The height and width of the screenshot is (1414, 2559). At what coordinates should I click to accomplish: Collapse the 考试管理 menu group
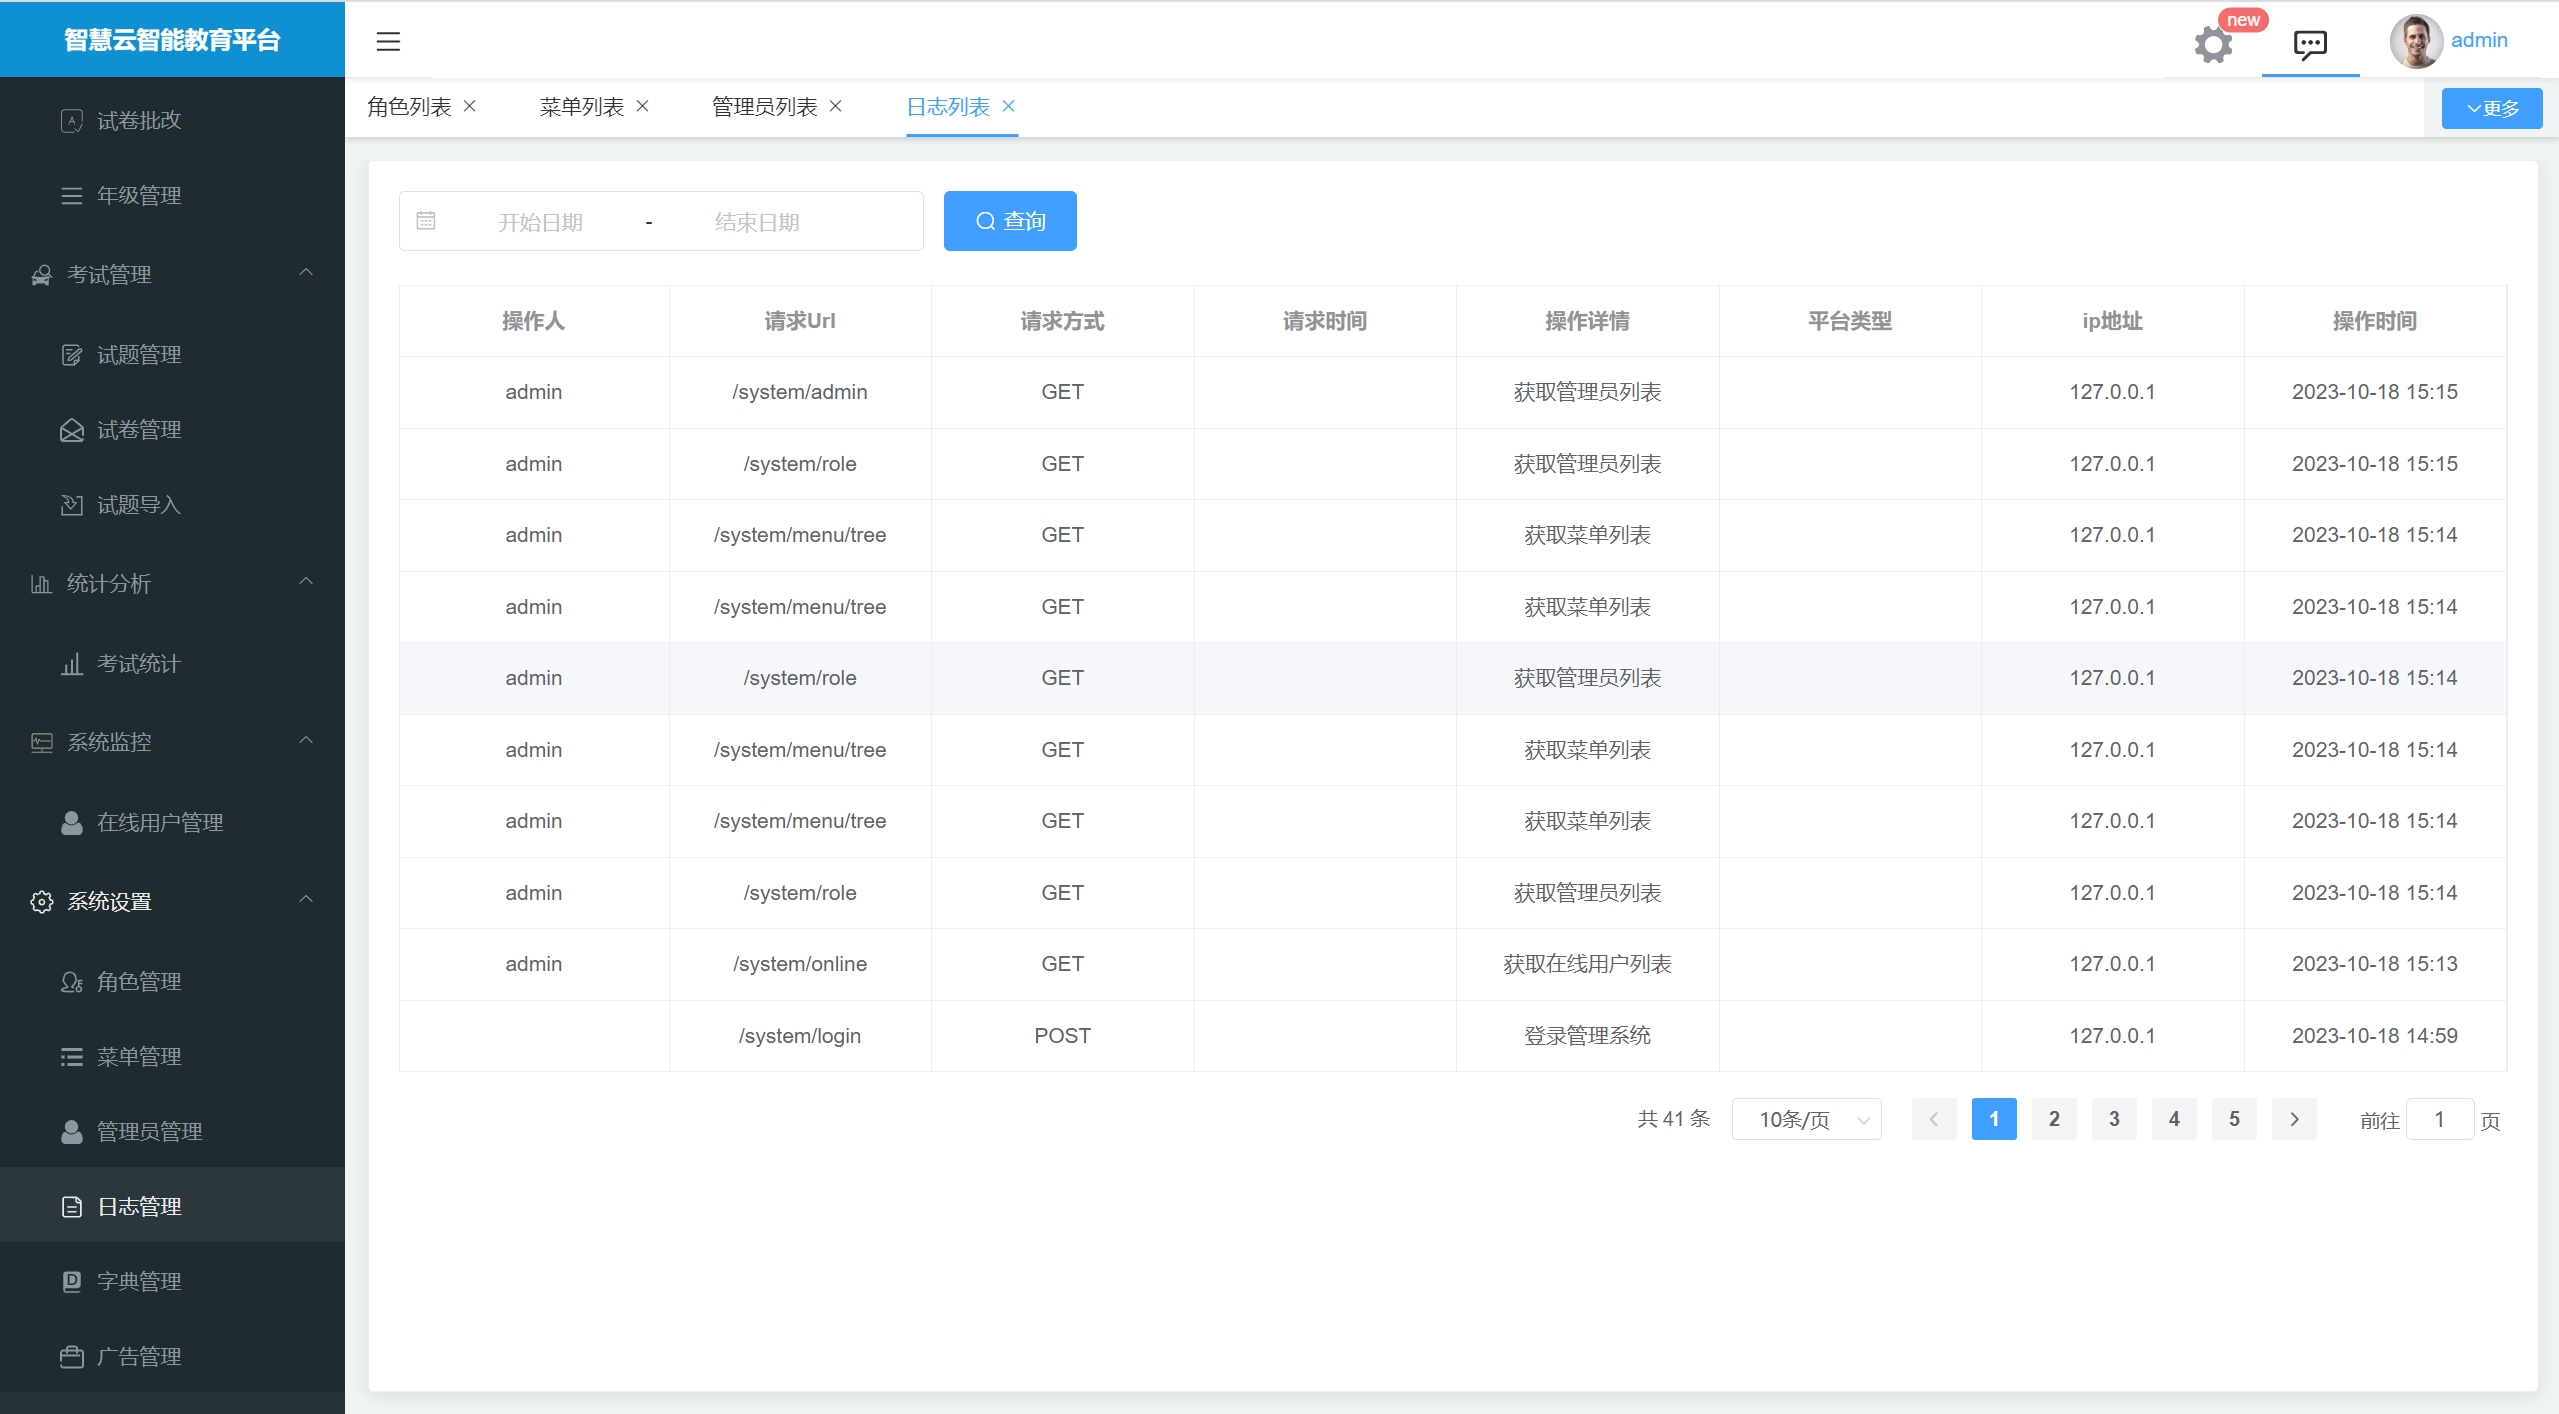click(x=306, y=273)
